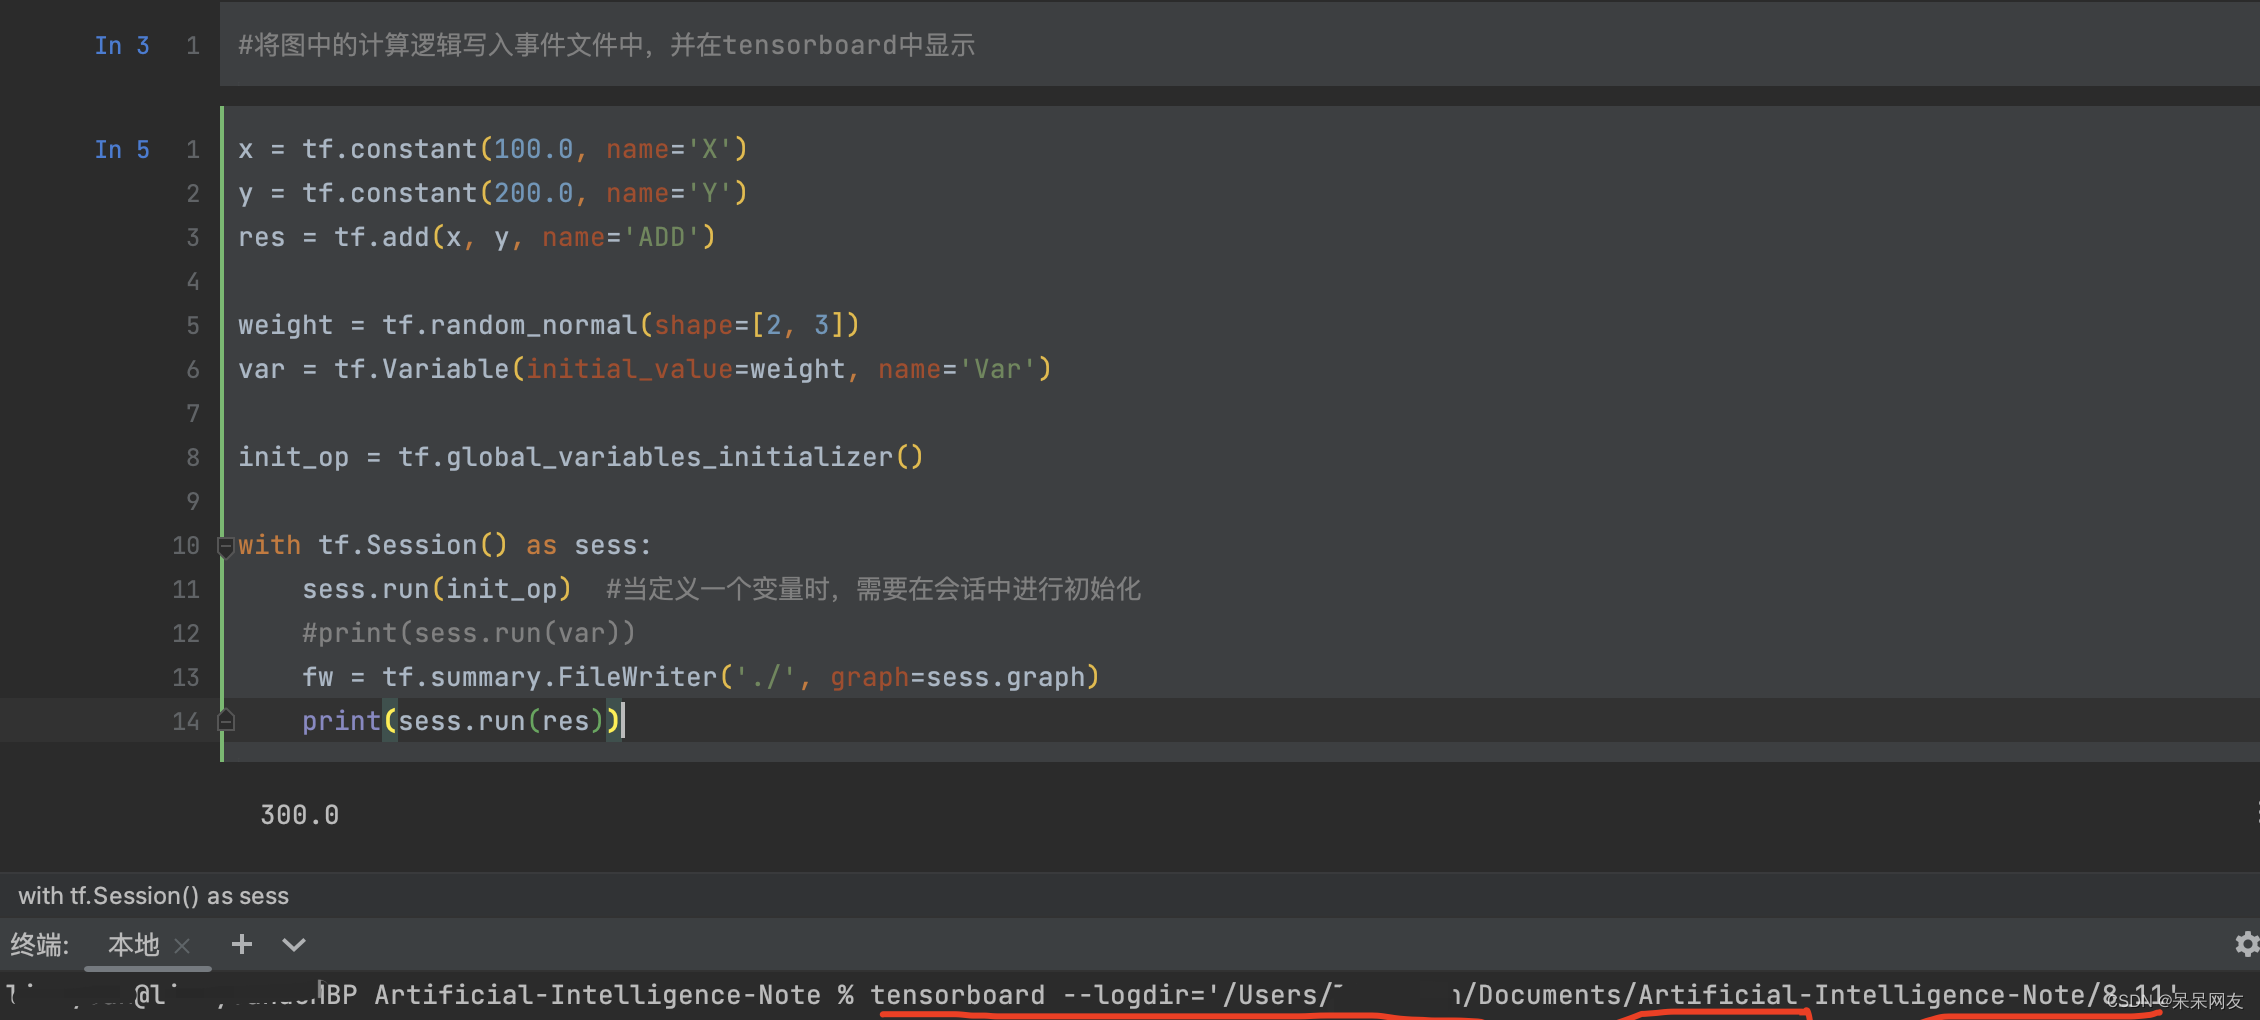Collapse the with-block fold marker on line 10
Image resolution: width=2260 pixels, height=1020 pixels.
coord(226,546)
